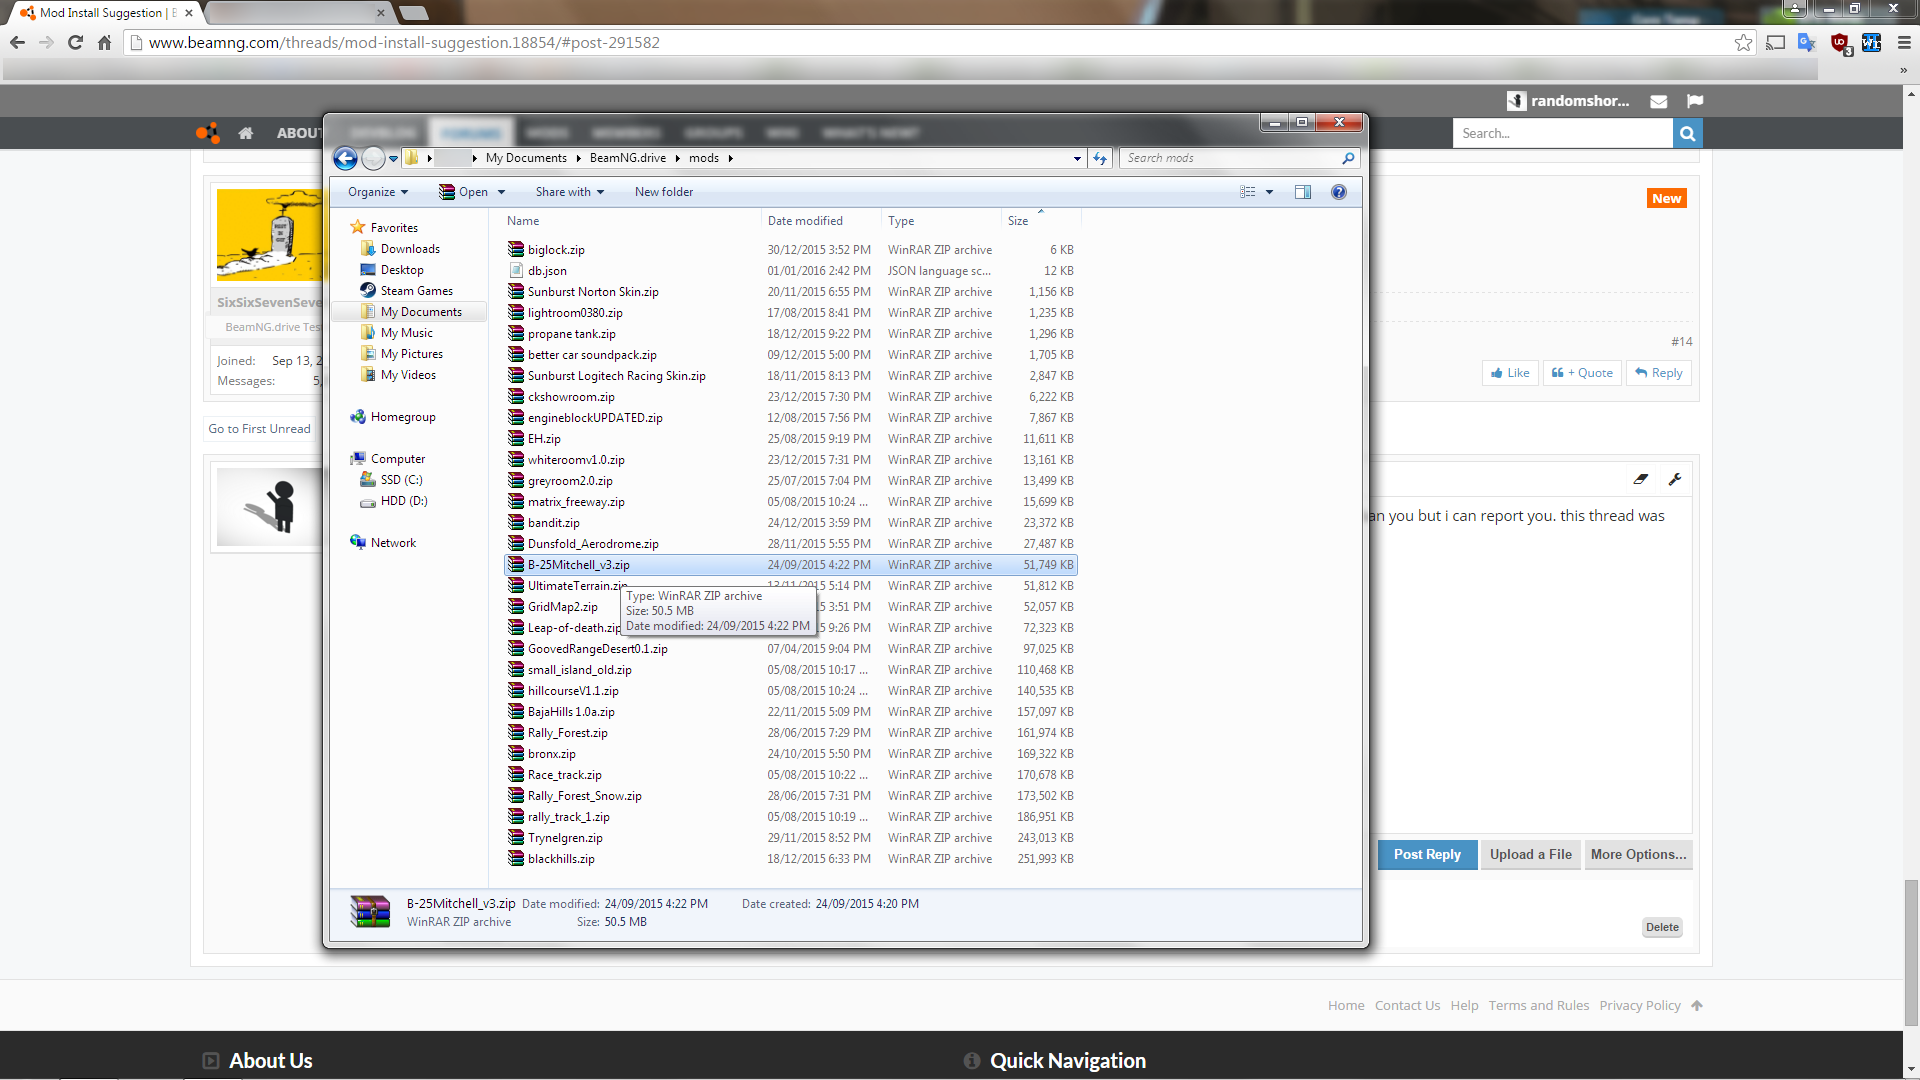Click forum search magnifier button
Image resolution: width=1920 pixels, height=1080 pixels.
tap(1687, 133)
